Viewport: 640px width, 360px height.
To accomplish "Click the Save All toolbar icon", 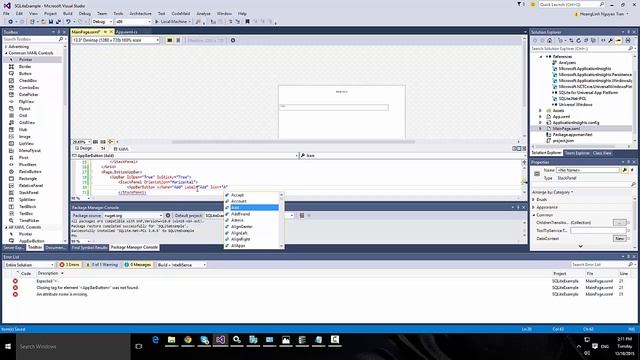I will click(58, 22).
